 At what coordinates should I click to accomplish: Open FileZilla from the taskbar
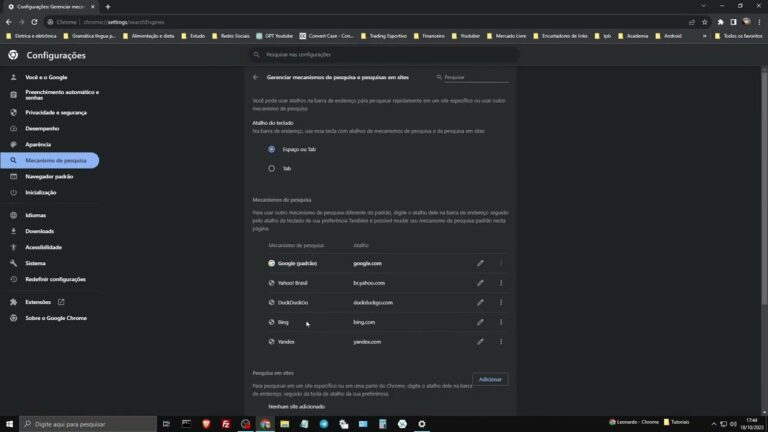pyautogui.click(x=226, y=424)
